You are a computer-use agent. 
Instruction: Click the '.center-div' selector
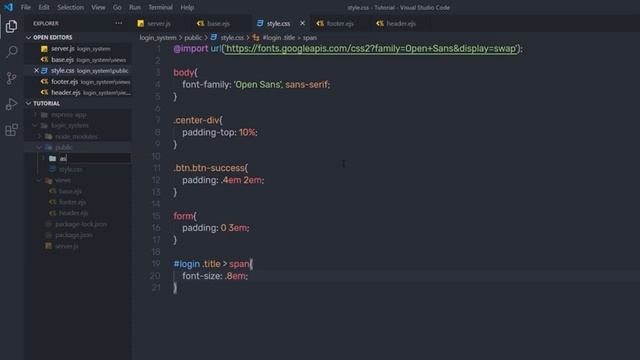coord(196,120)
